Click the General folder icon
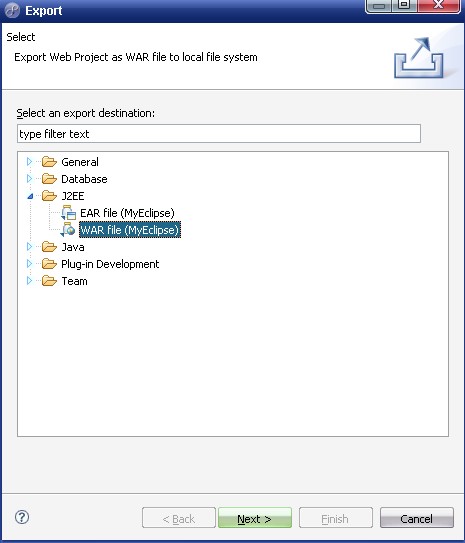The height and width of the screenshot is (543, 465). pyautogui.click(x=49, y=162)
